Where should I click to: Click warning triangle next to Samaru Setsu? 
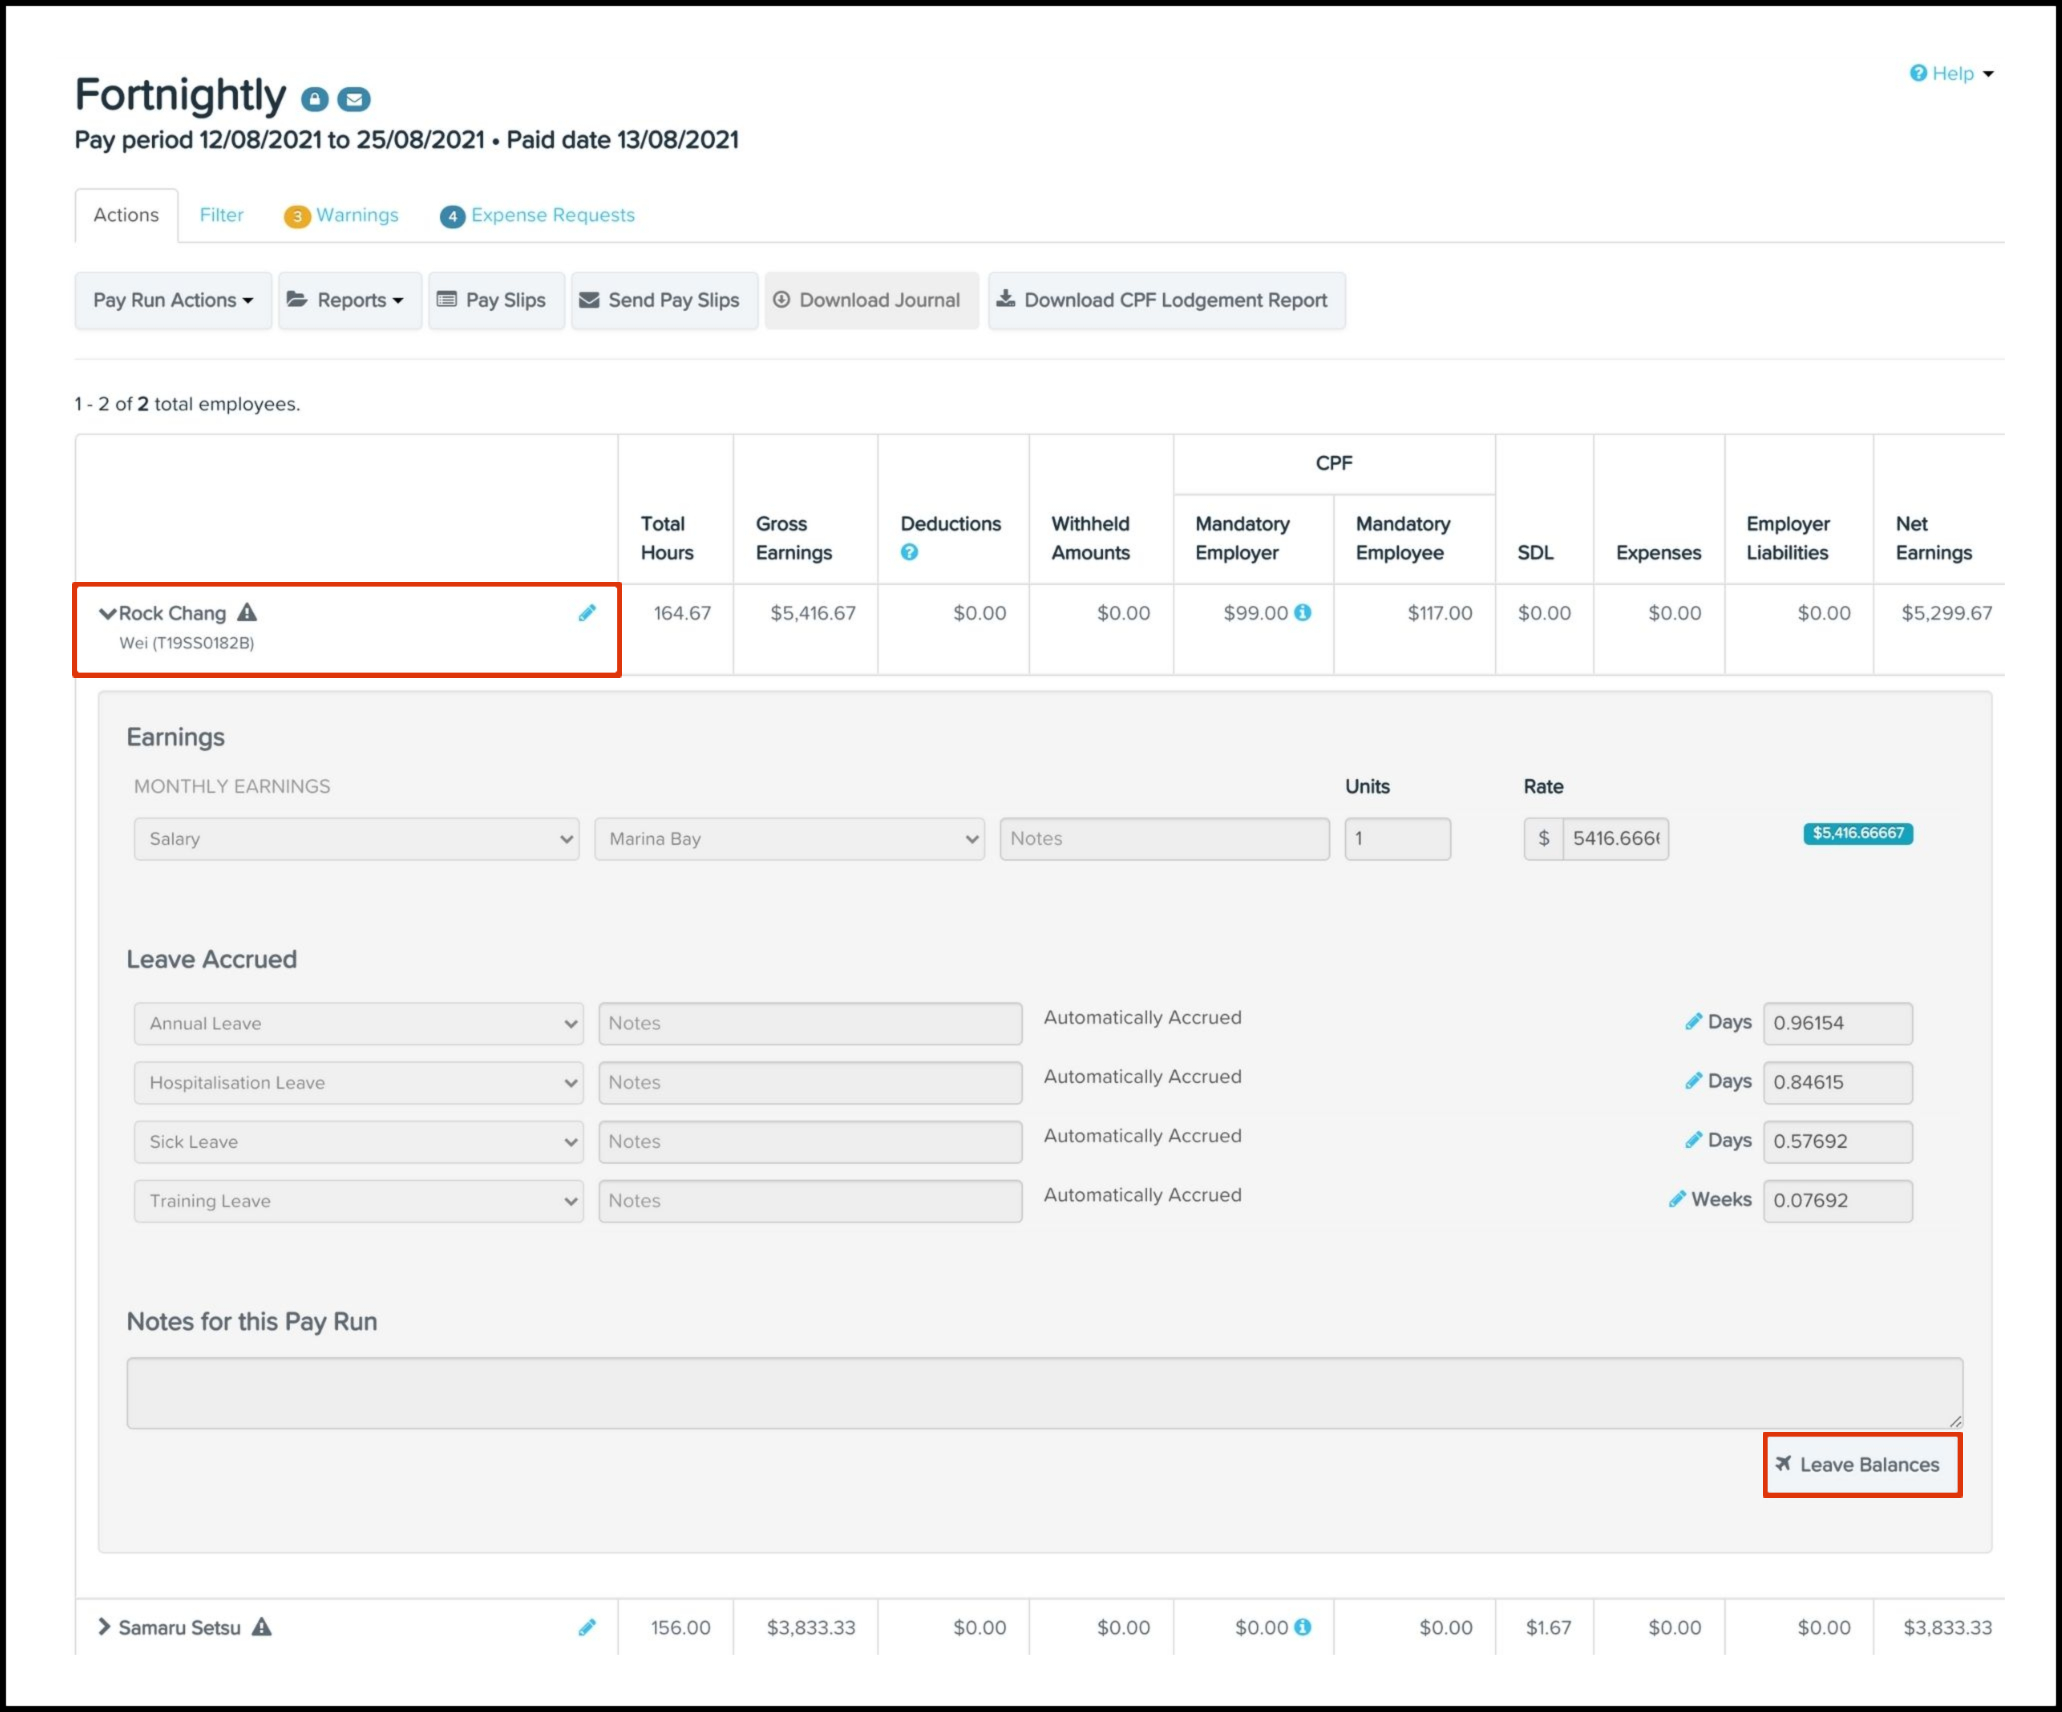pos(261,1627)
